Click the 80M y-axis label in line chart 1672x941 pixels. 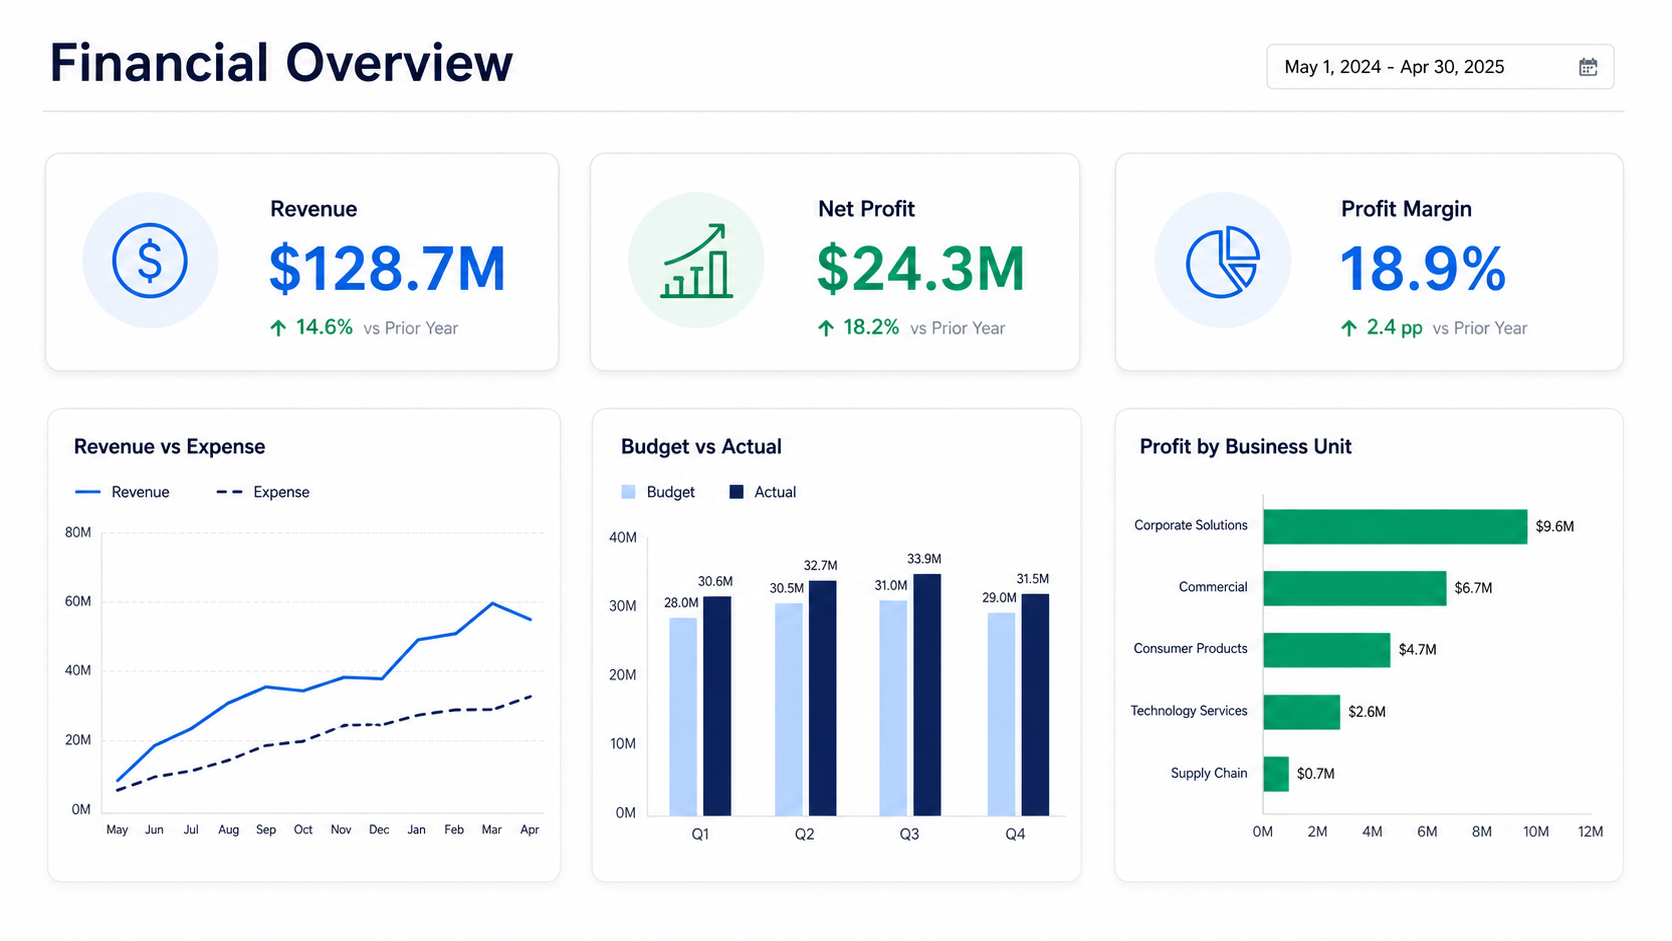78,533
